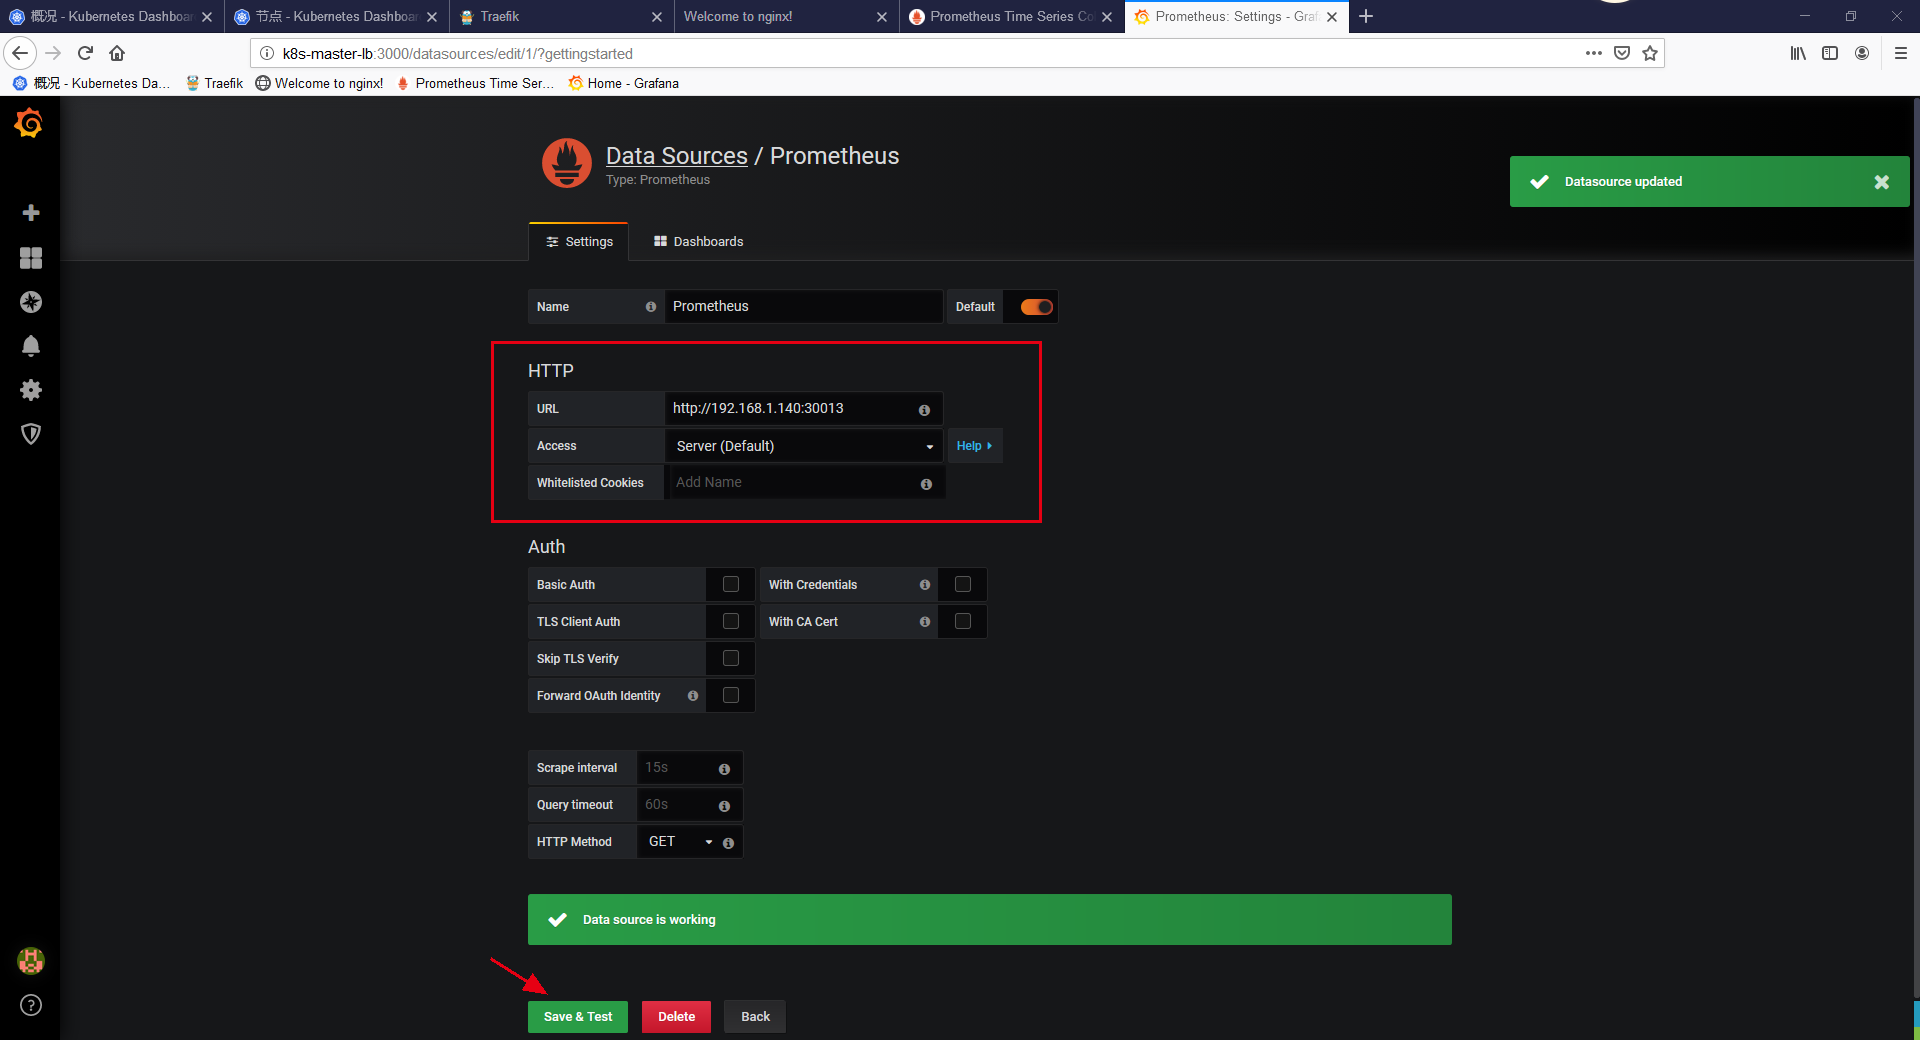Show info tooltip for With CA Cert
The image size is (1920, 1040).
click(925, 622)
